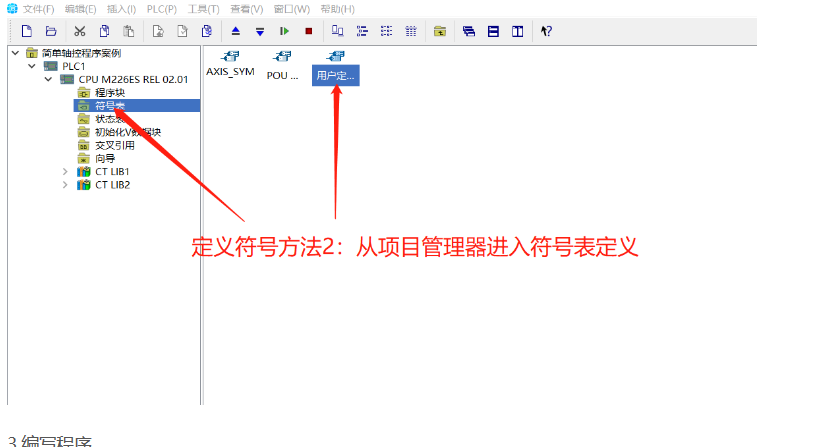Select 交叉引用 in the project tree

tap(114, 145)
